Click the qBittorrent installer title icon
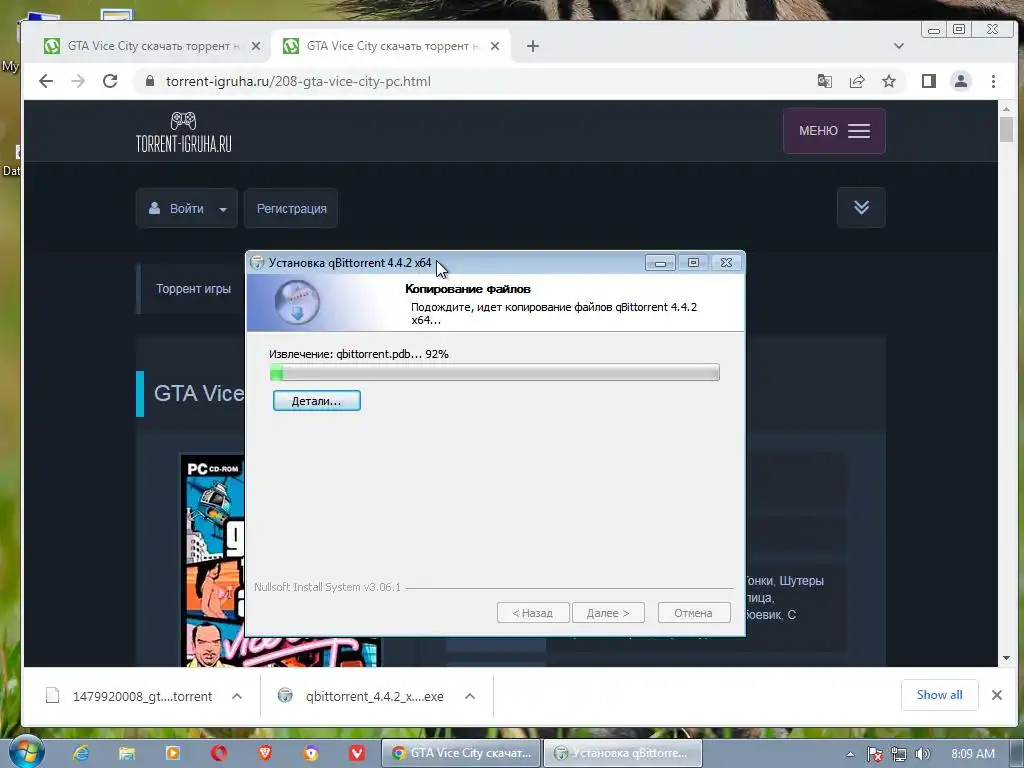The width and height of the screenshot is (1024, 768). coord(257,263)
